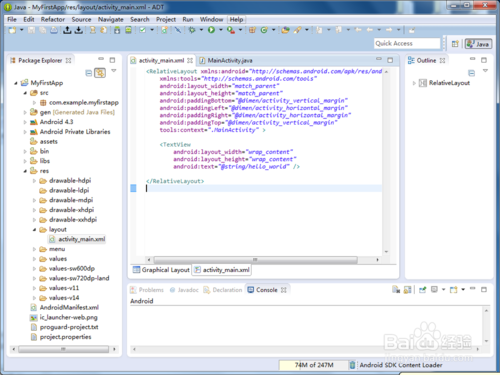Image resolution: width=500 pixels, height=375 pixels.
Task: Expand RelativeLayout in Outline
Action: click(414, 83)
